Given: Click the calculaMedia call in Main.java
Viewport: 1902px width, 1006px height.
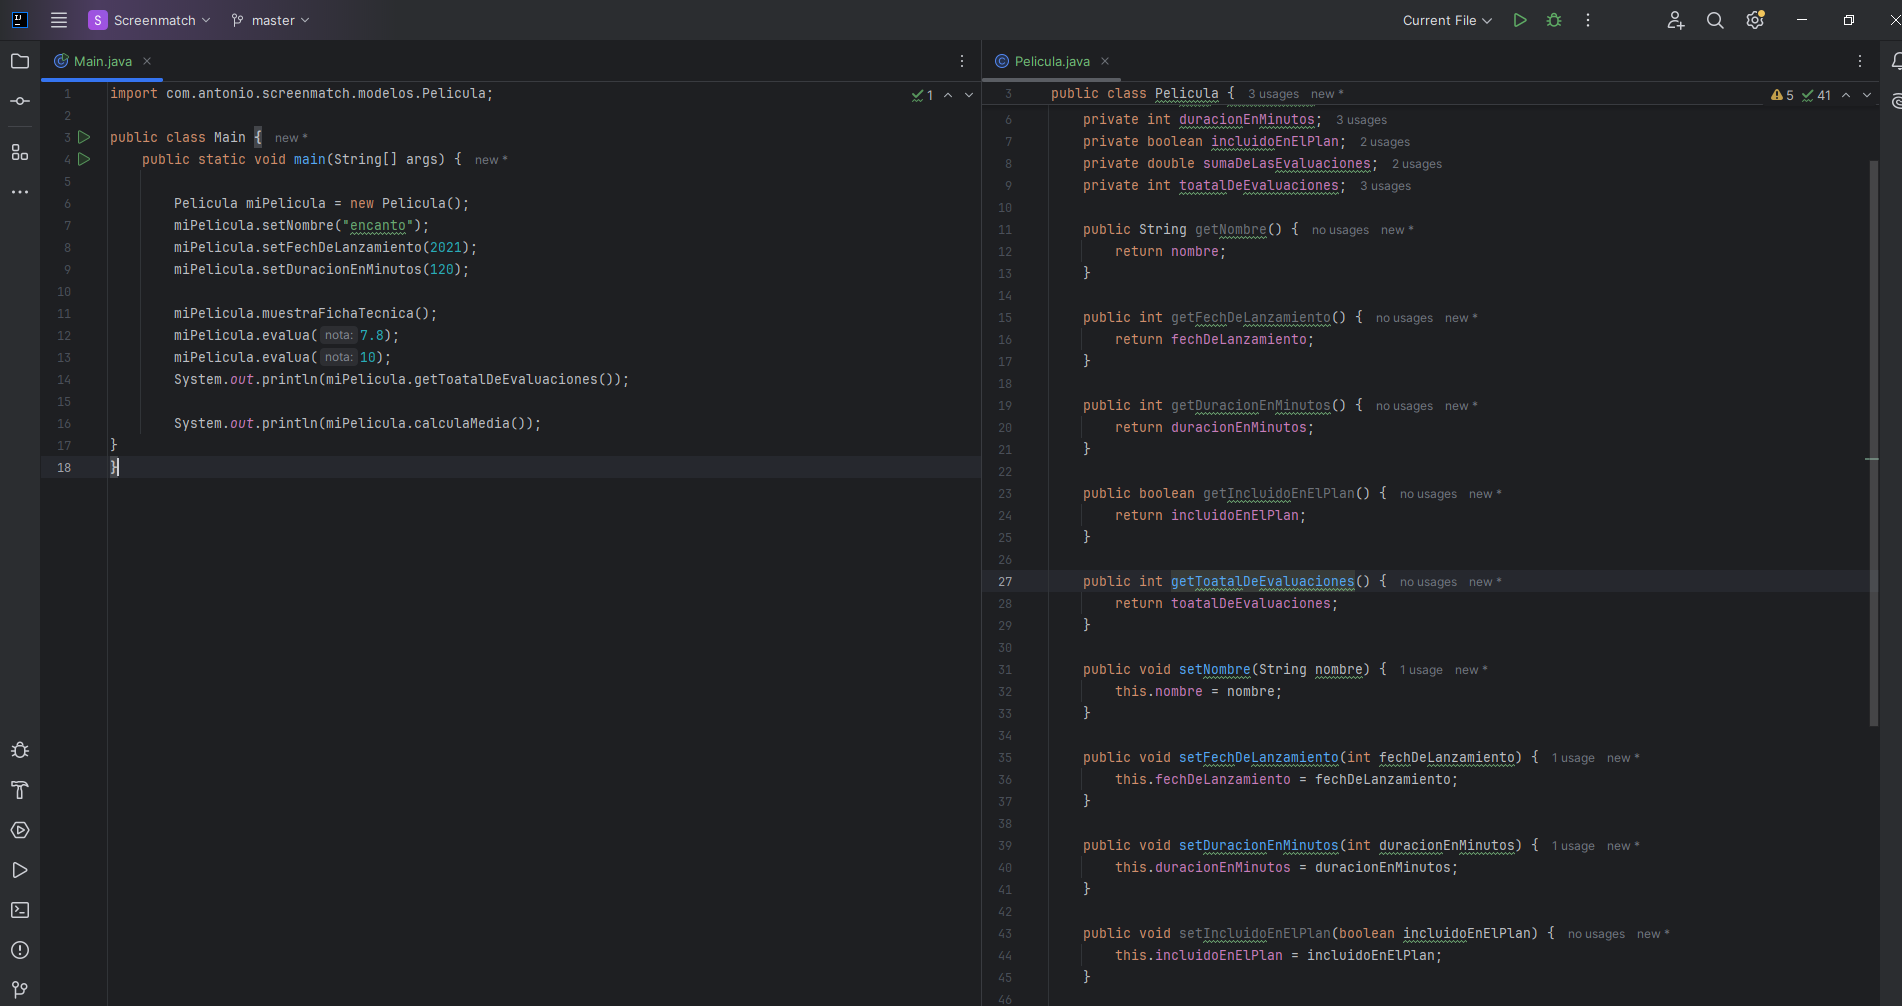Looking at the screenshot, I should click(461, 423).
